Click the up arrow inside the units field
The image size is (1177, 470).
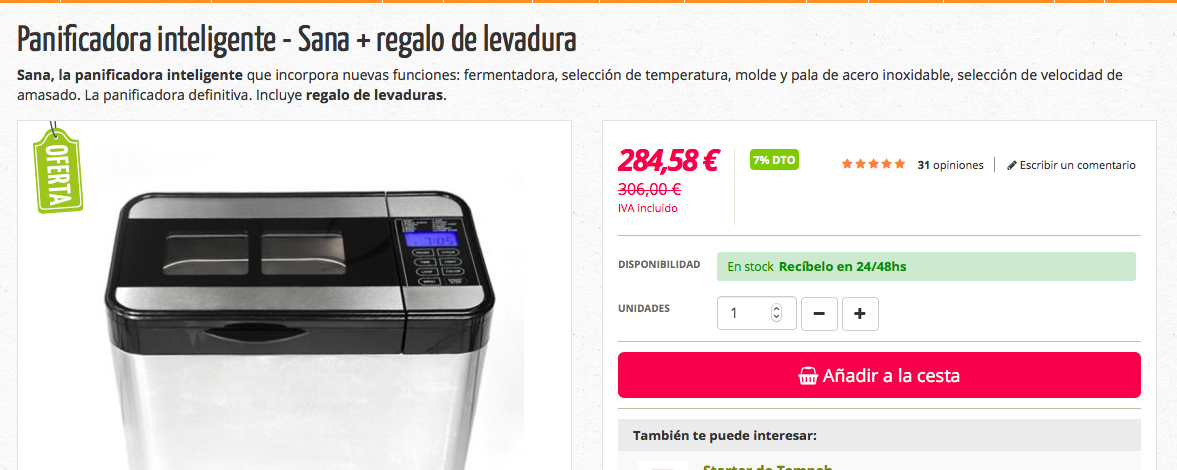777,309
